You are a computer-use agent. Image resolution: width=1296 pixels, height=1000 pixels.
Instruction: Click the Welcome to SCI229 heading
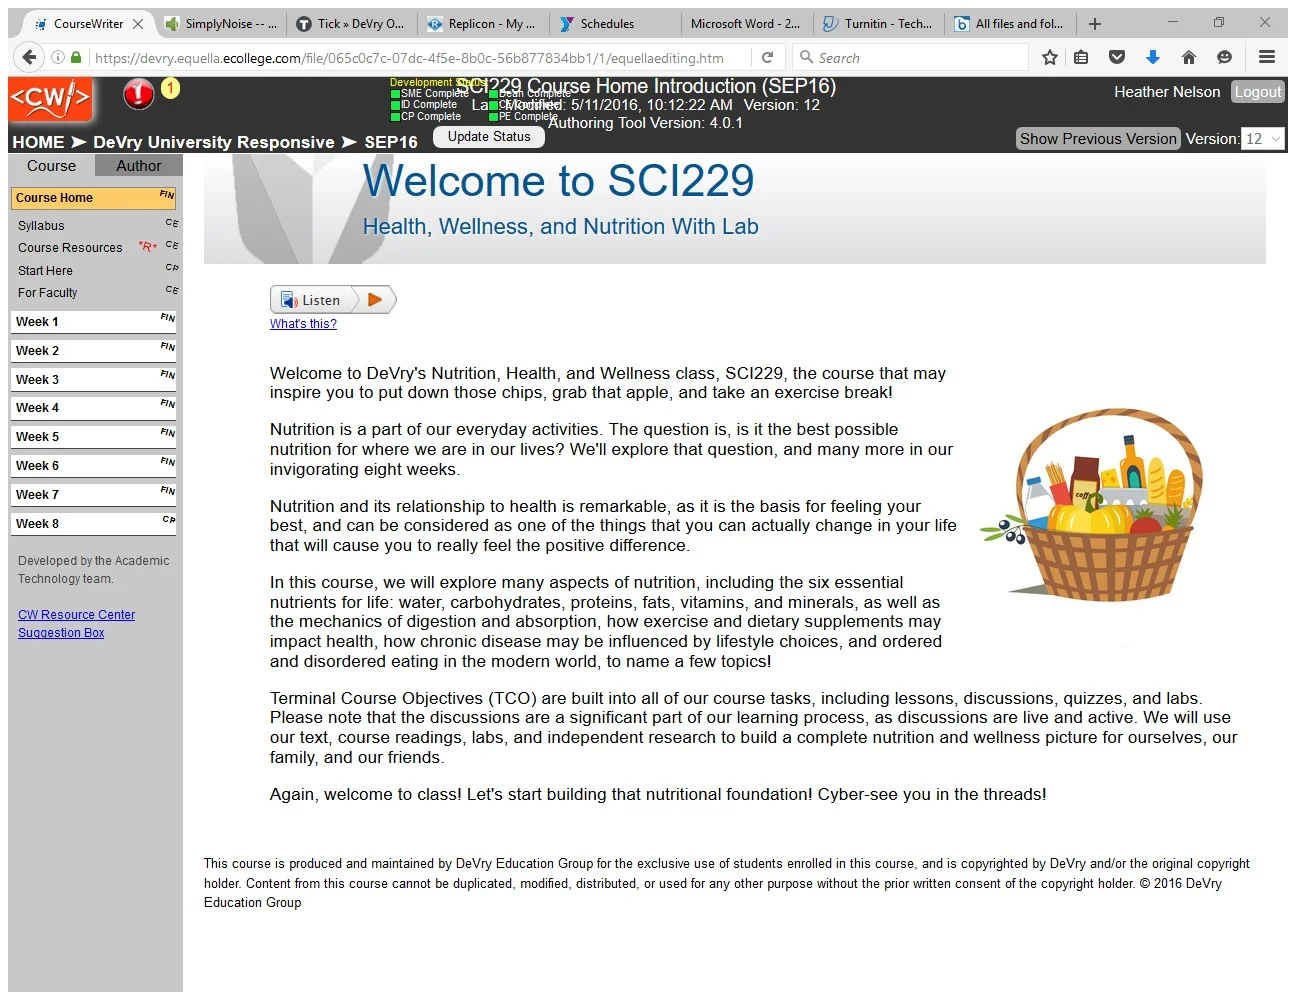pos(558,181)
